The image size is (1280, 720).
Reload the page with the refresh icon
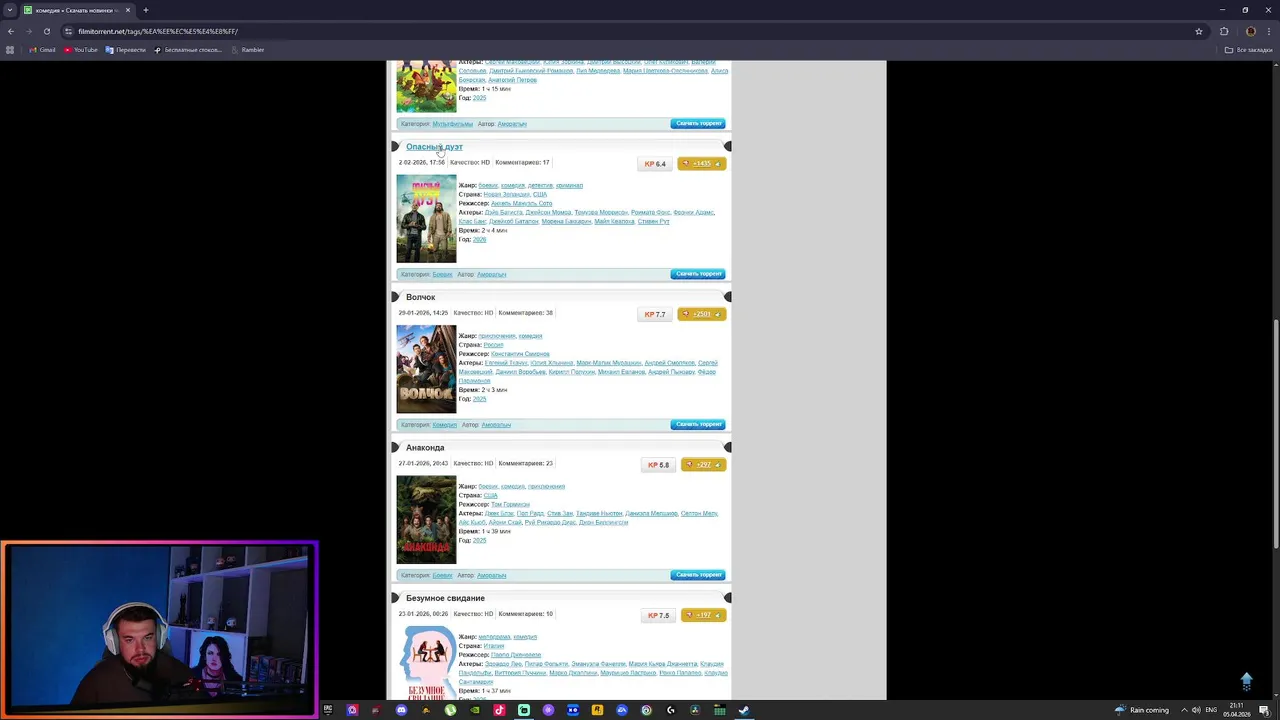coord(46,31)
